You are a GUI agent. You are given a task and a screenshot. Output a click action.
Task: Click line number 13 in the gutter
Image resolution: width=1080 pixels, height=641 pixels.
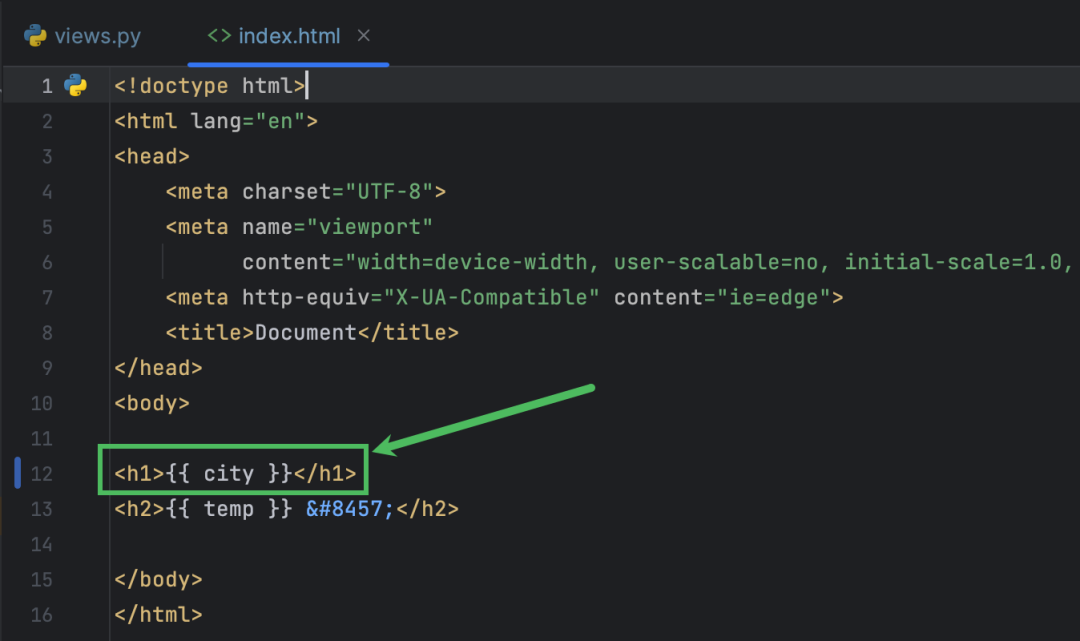coord(41,509)
